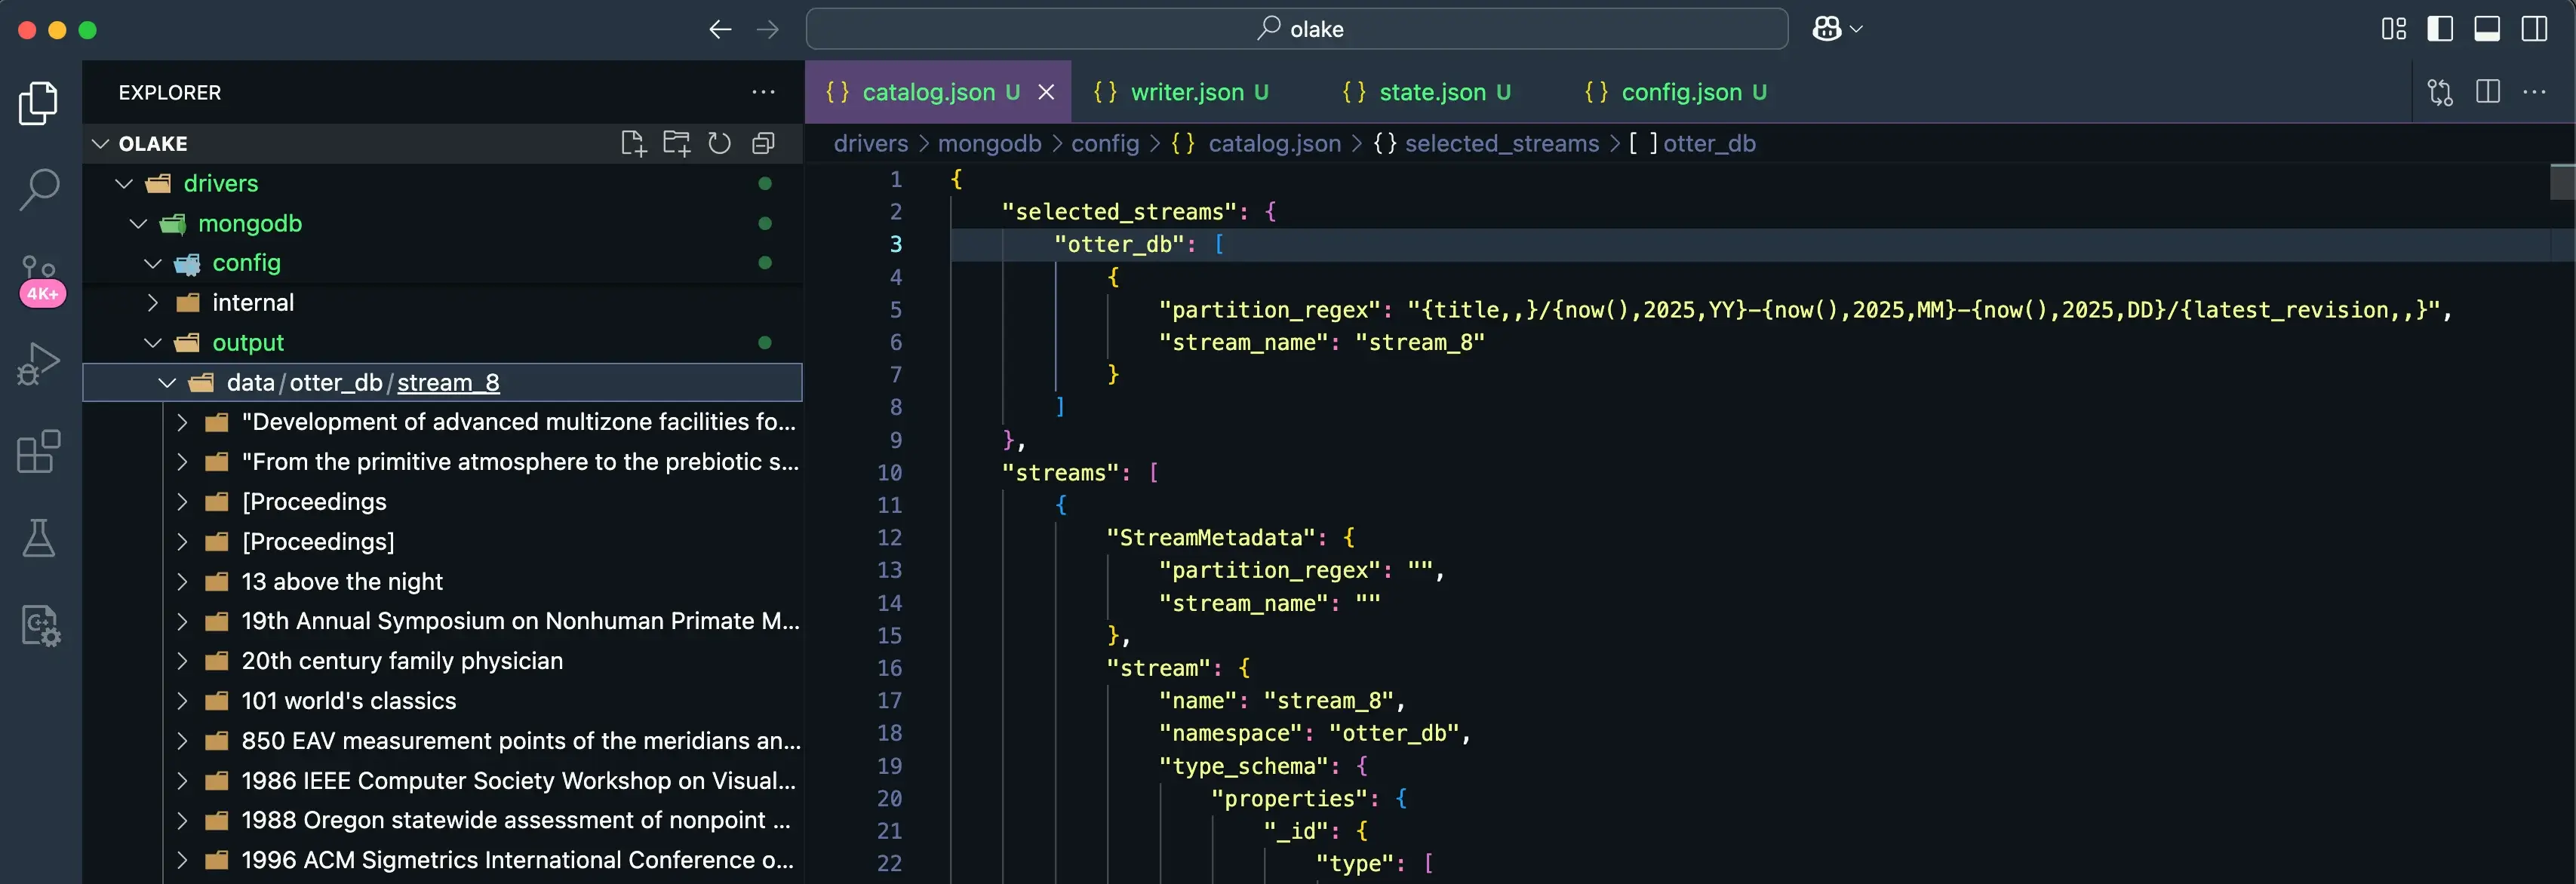The image size is (2576, 884).
Task: Open the Testing flask view
Action: tap(39, 538)
